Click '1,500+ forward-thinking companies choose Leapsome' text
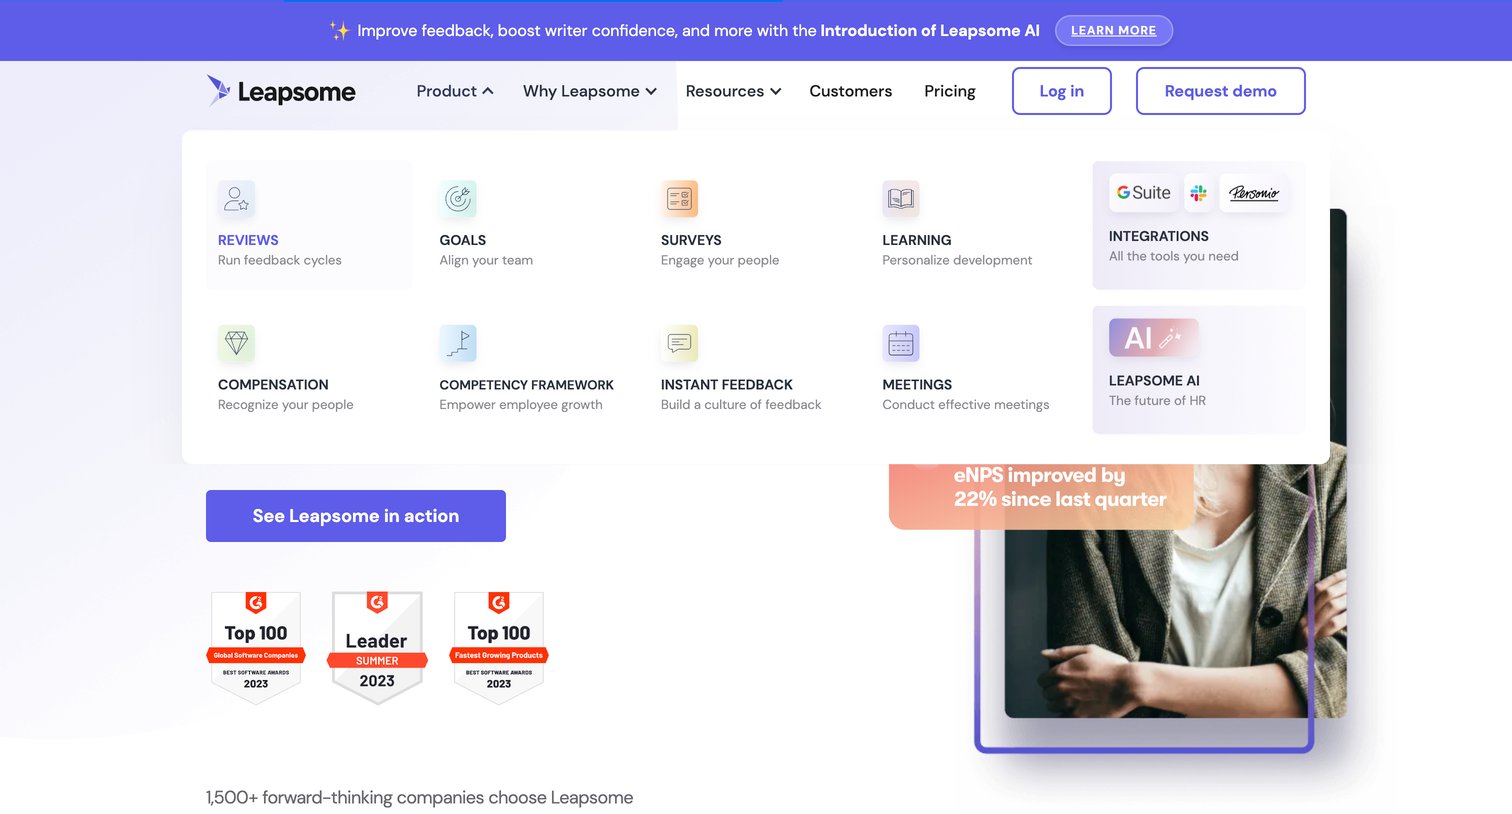 tap(419, 798)
